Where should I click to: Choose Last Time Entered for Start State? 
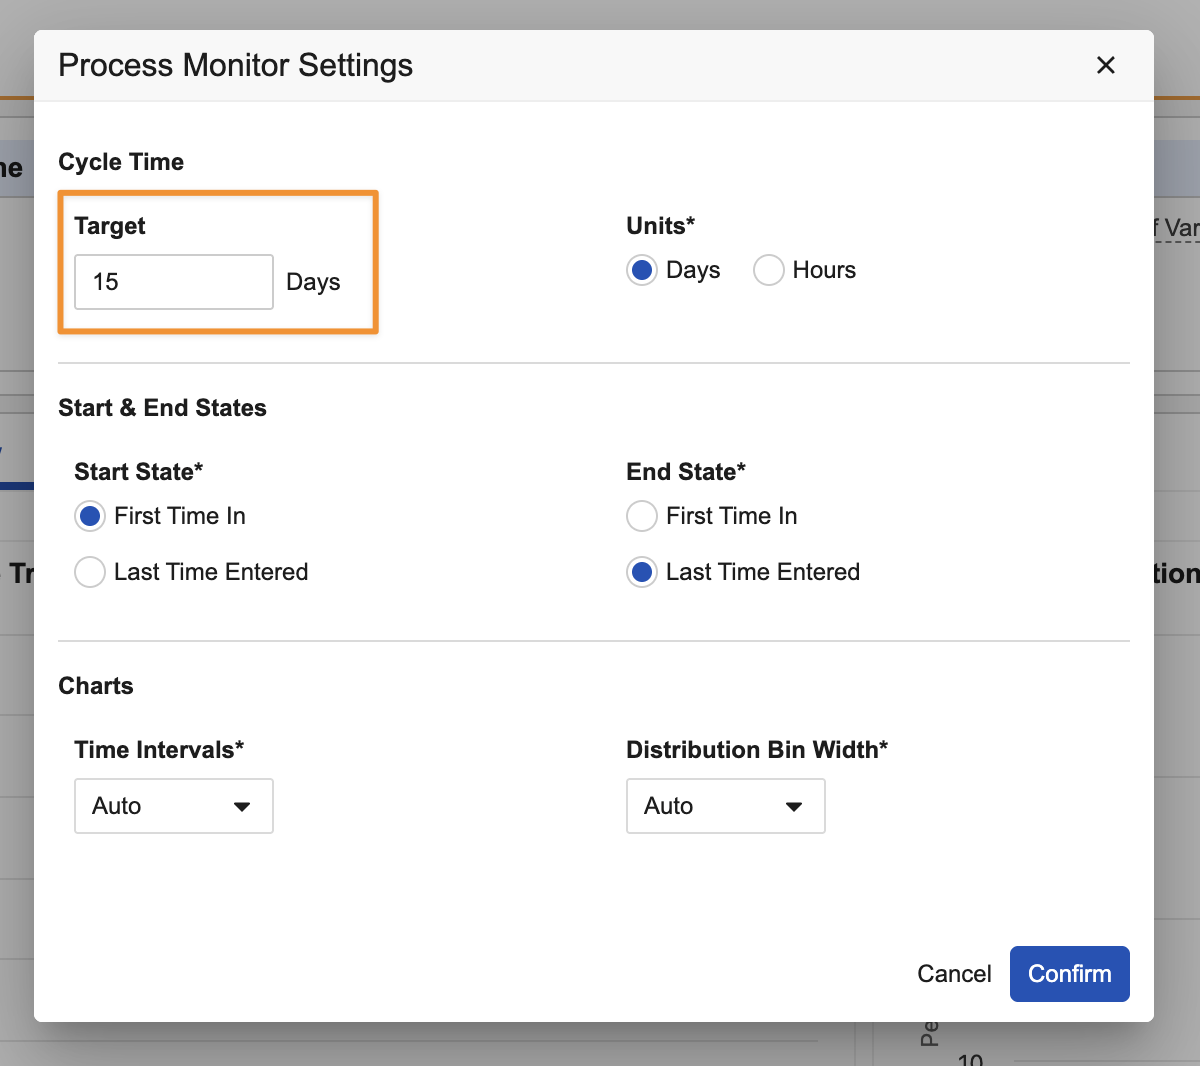point(90,572)
